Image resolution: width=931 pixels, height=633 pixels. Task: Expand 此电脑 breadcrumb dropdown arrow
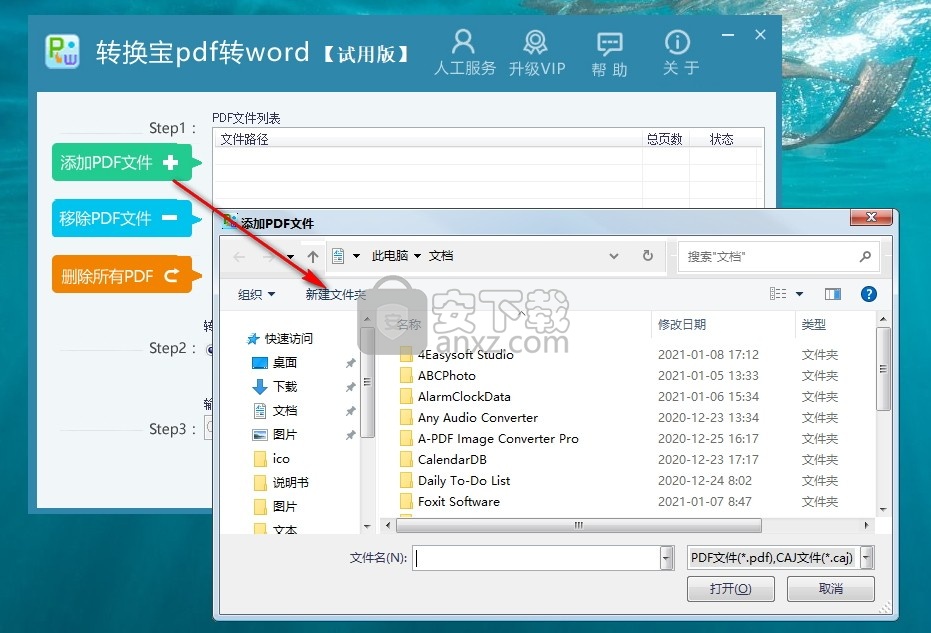tap(417, 256)
